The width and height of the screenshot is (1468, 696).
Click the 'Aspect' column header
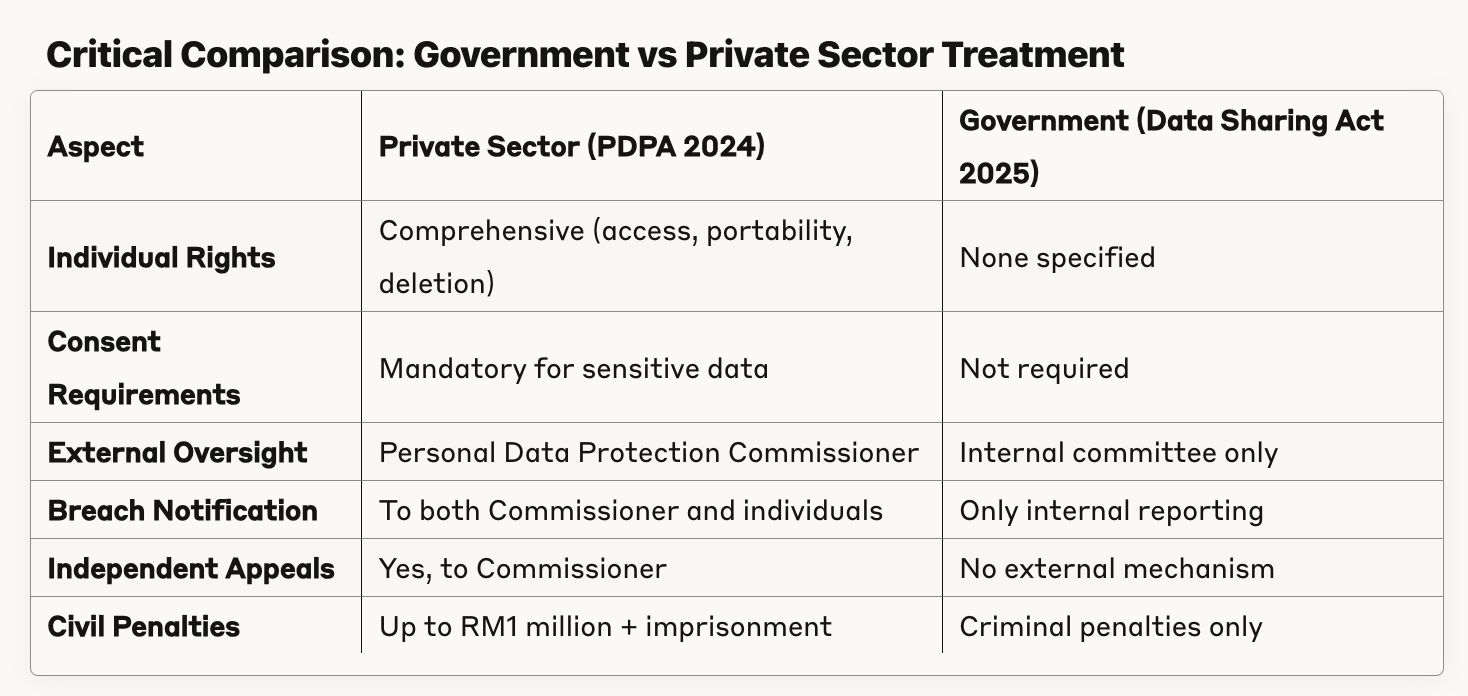pyautogui.click(x=96, y=147)
